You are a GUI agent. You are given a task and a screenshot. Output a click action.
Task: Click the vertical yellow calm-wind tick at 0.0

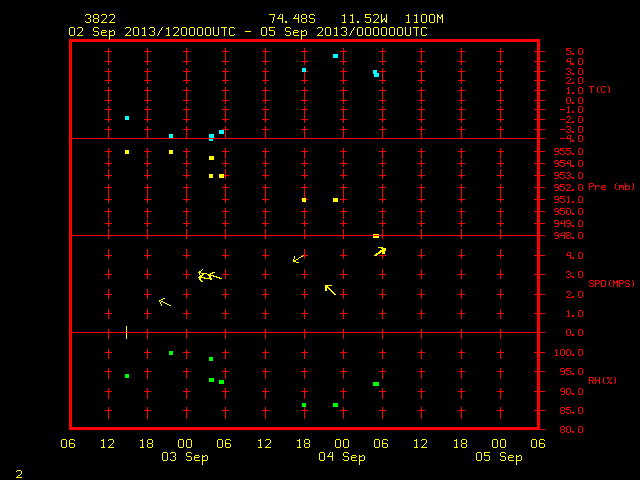point(127,332)
